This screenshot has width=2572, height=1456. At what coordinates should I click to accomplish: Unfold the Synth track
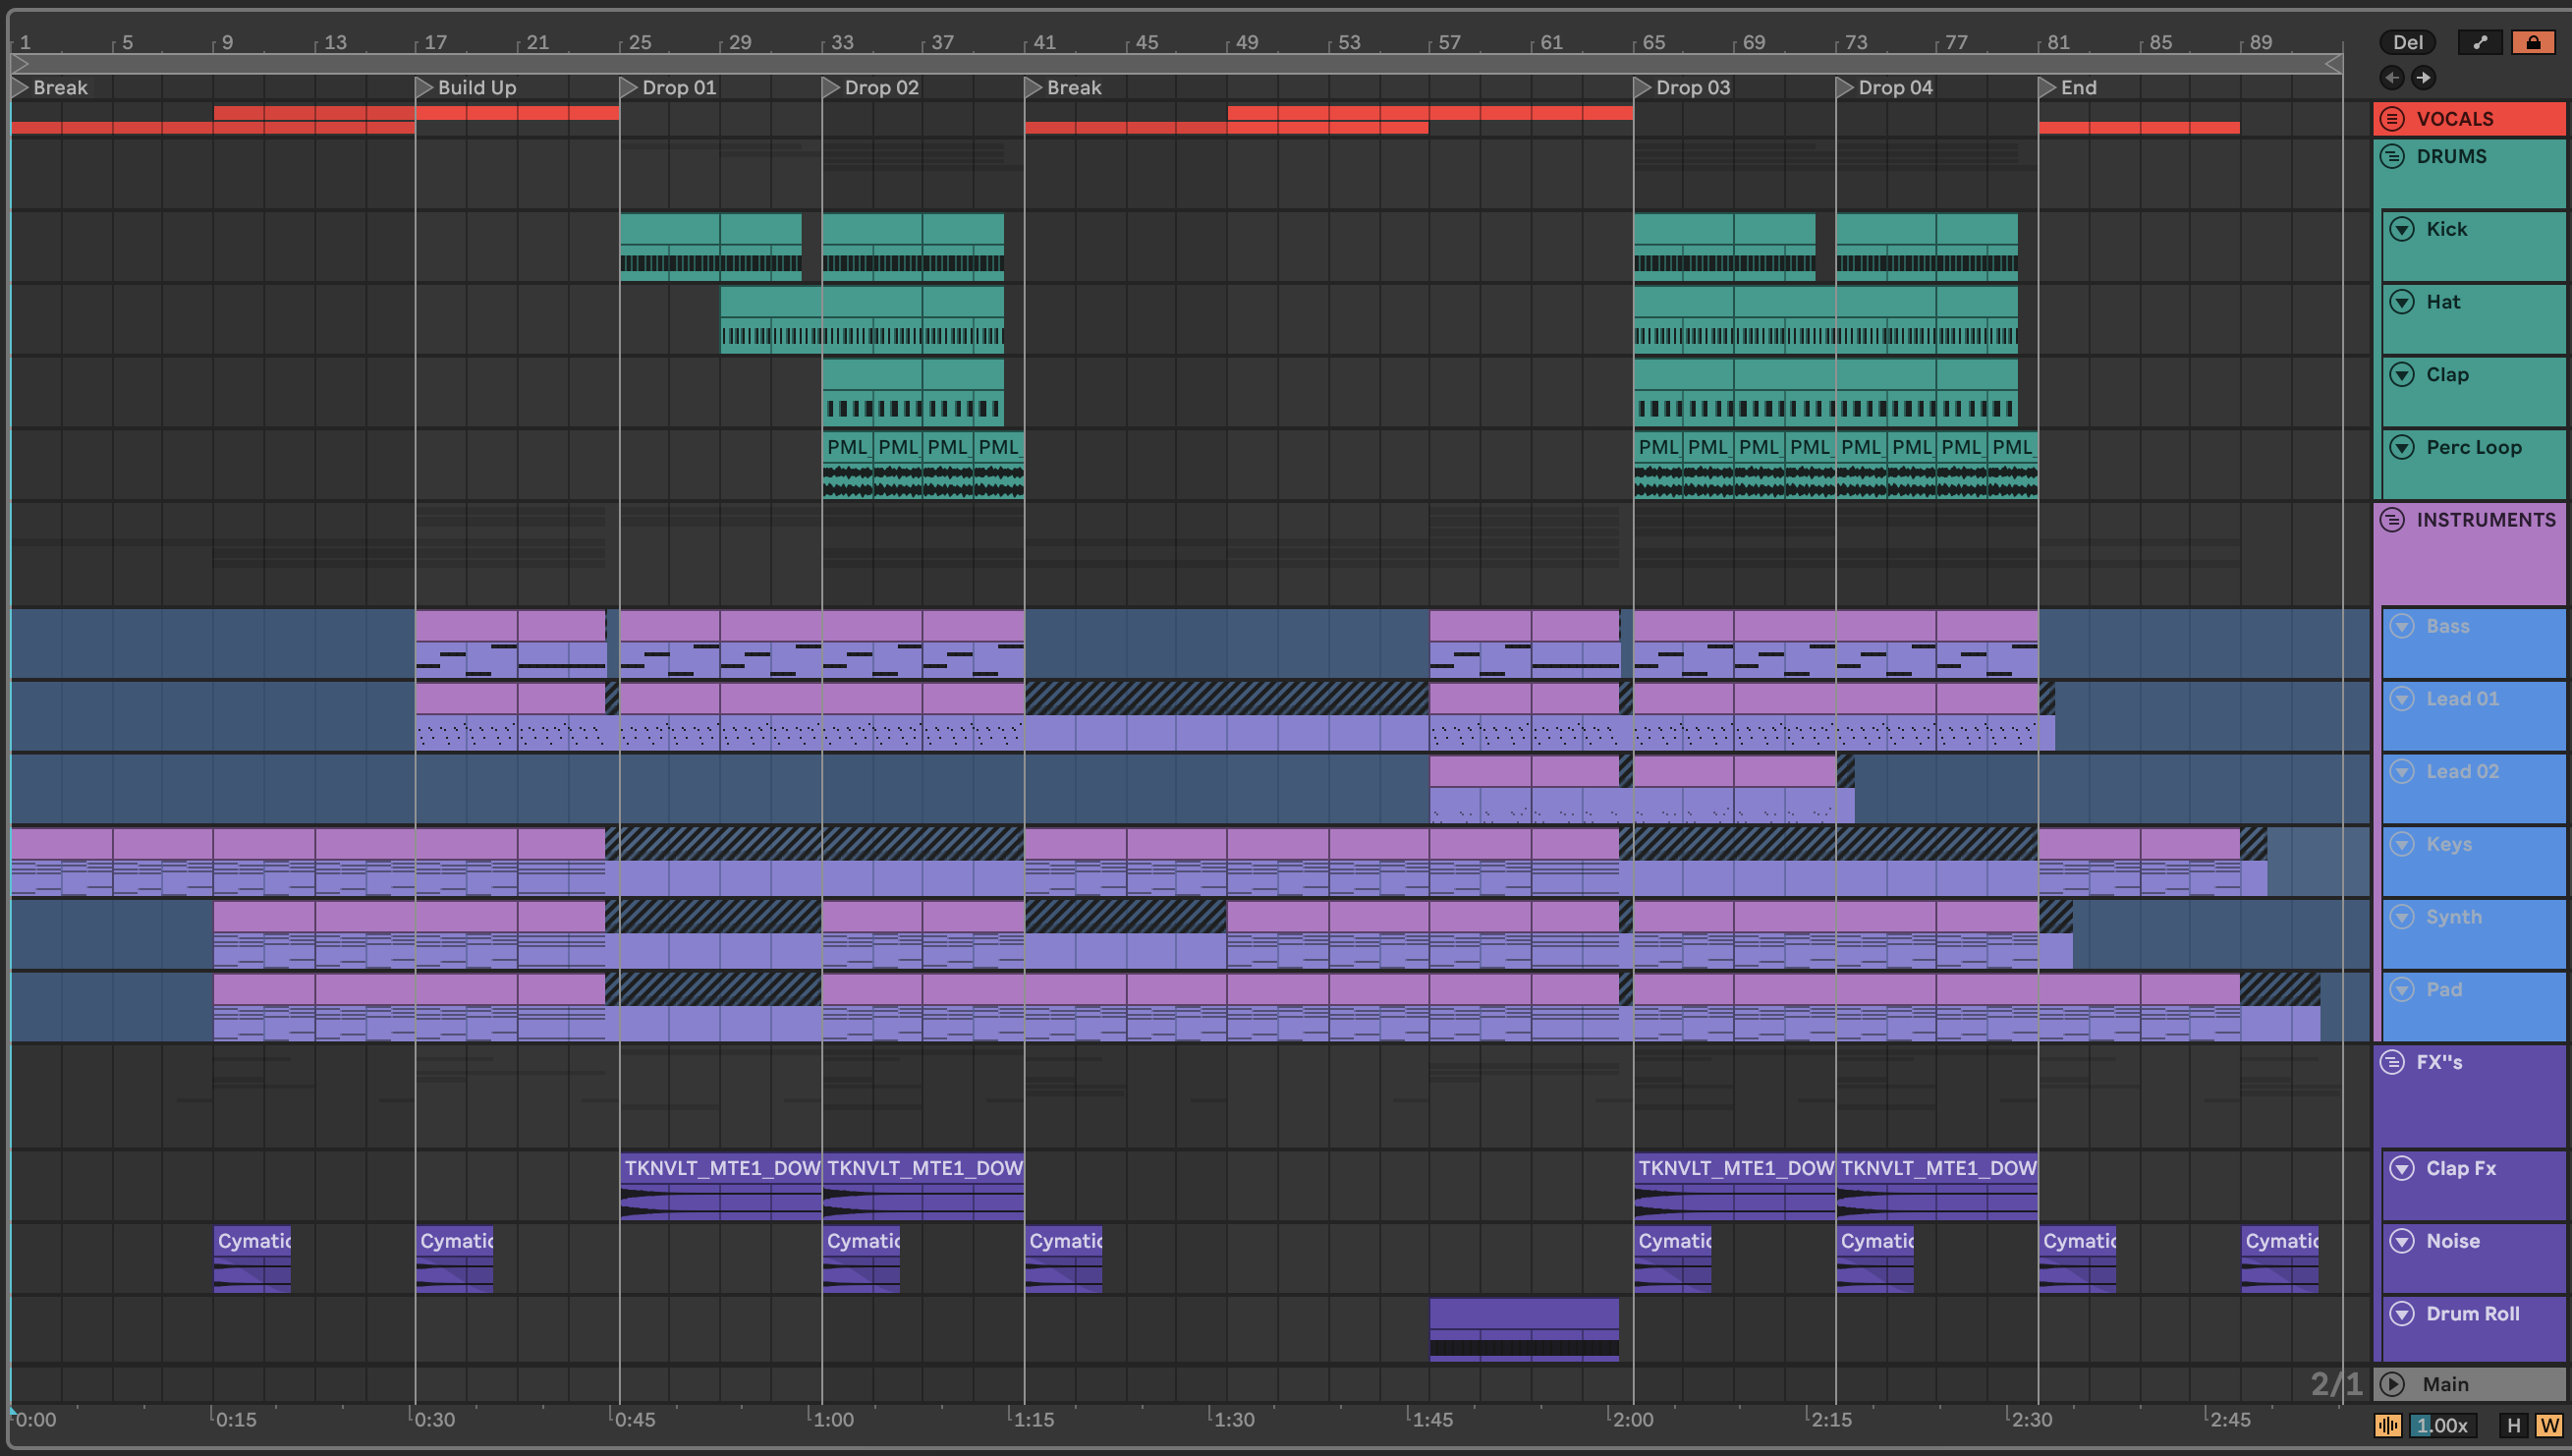coord(2402,917)
